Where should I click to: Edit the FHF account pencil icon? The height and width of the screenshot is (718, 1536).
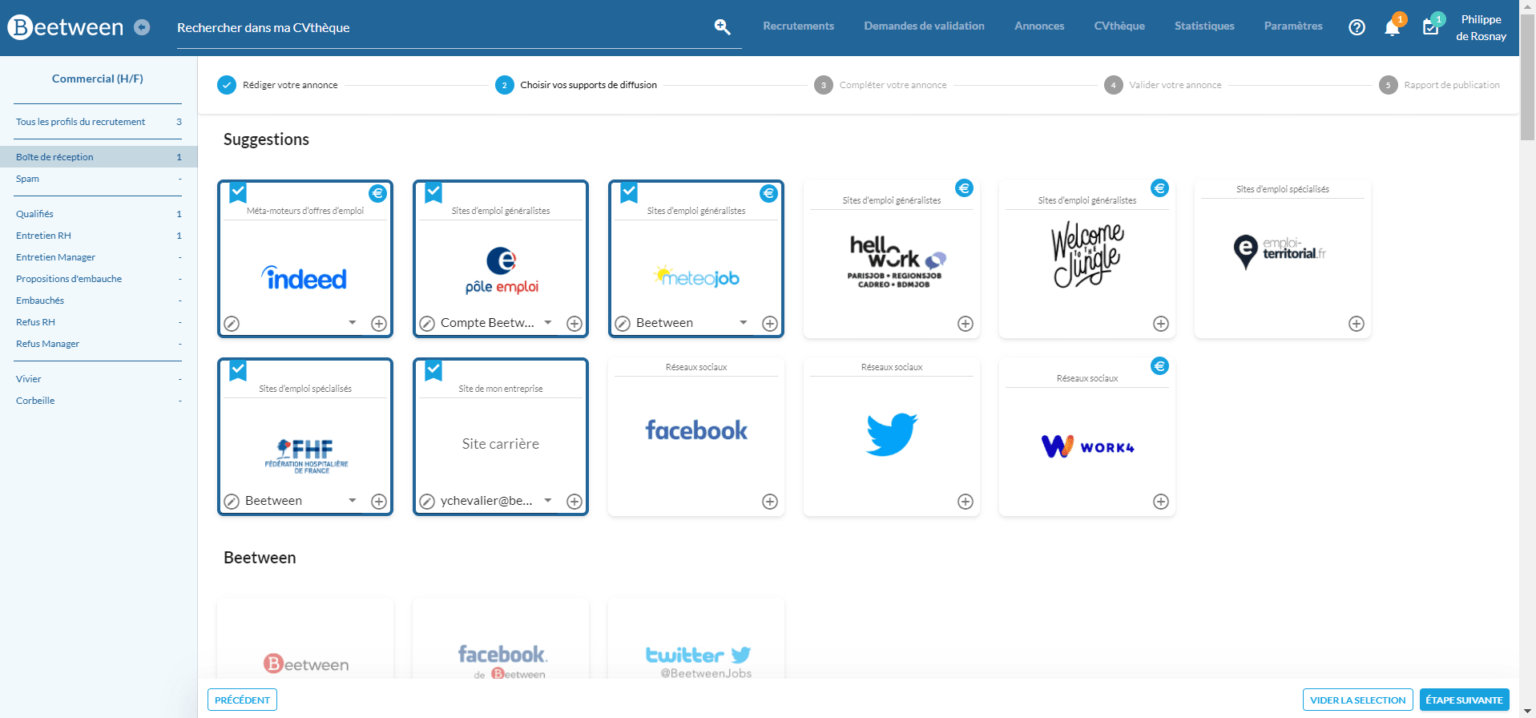231,501
